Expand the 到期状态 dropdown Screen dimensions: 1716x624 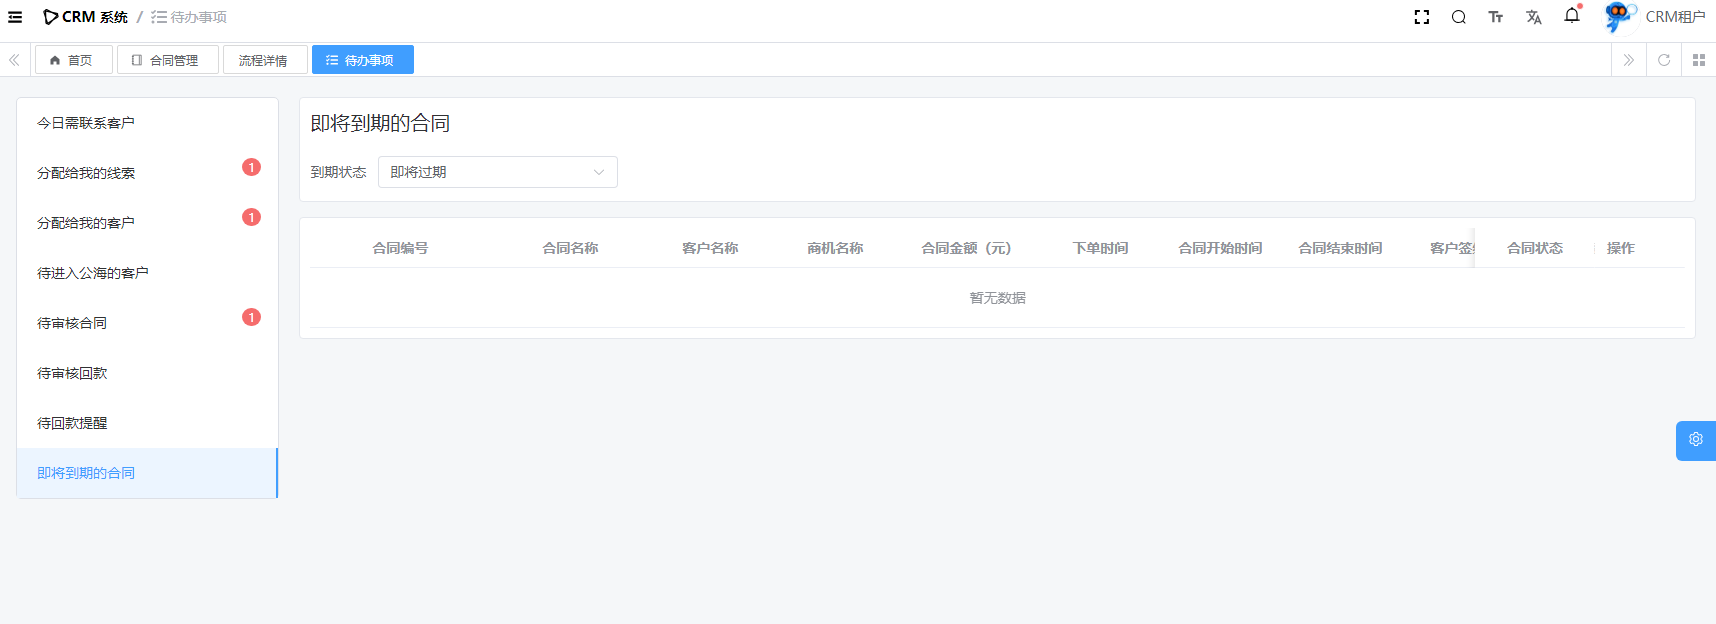point(497,172)
